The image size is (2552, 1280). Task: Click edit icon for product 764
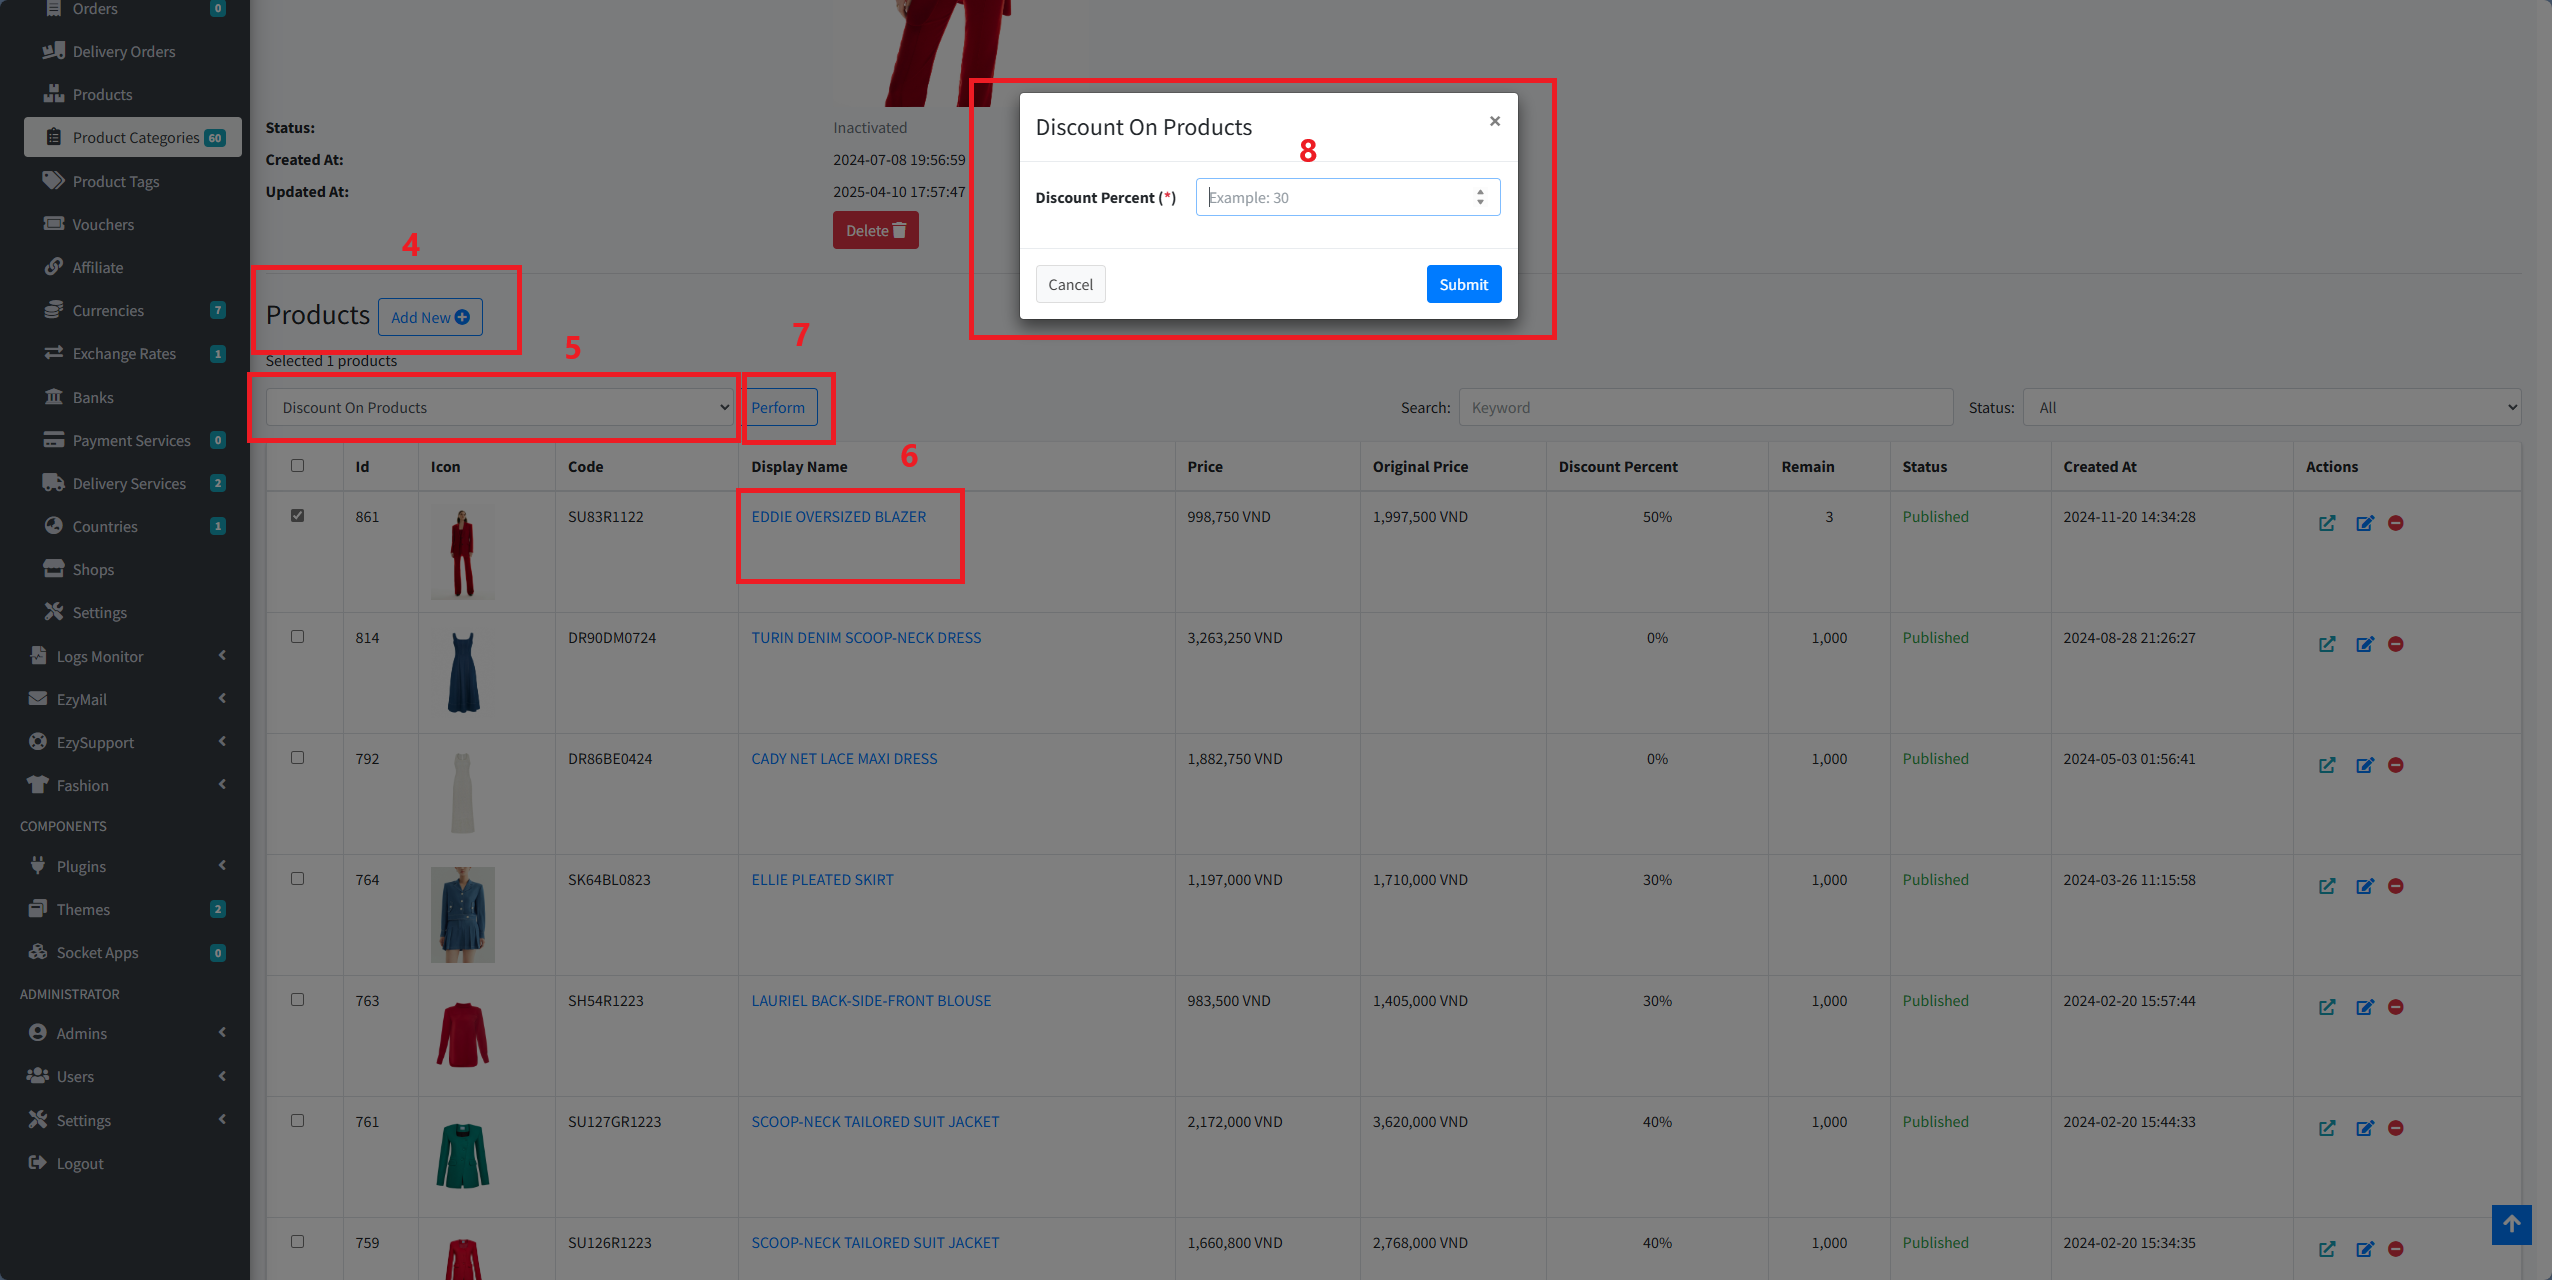(x=2364, y=886)
